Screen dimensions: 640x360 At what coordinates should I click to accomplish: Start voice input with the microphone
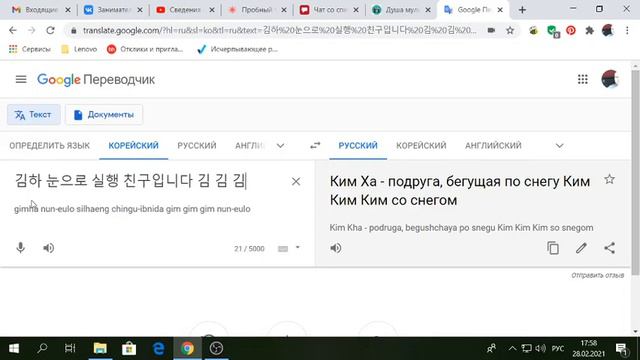pyautogui.click(x=20, y=248)
